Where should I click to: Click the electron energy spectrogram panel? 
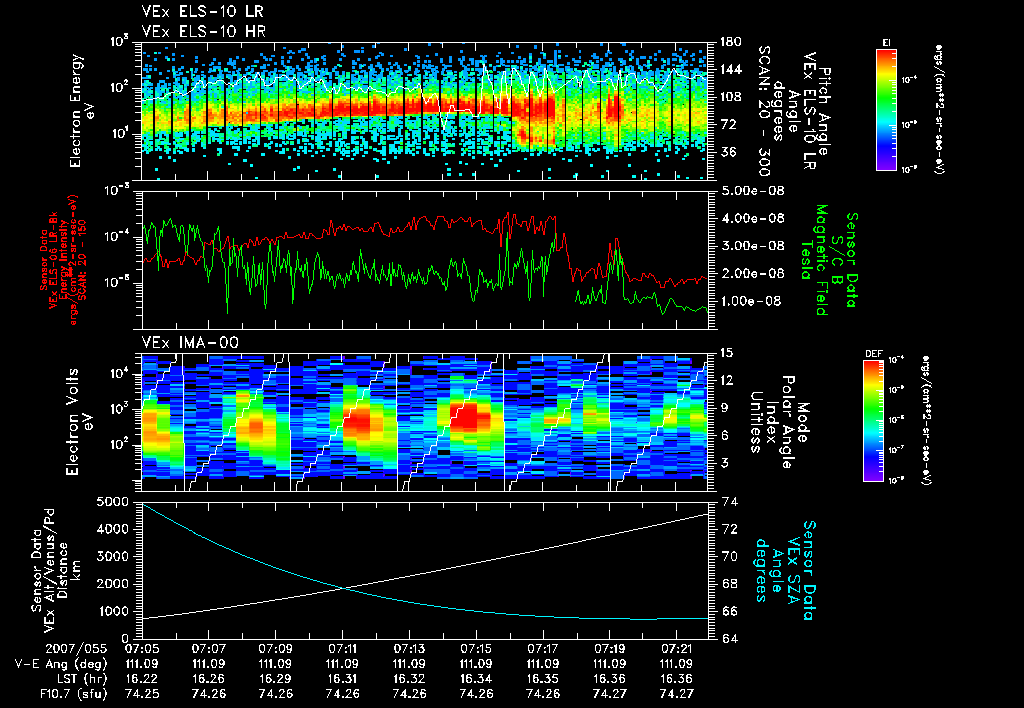[425, 112]
